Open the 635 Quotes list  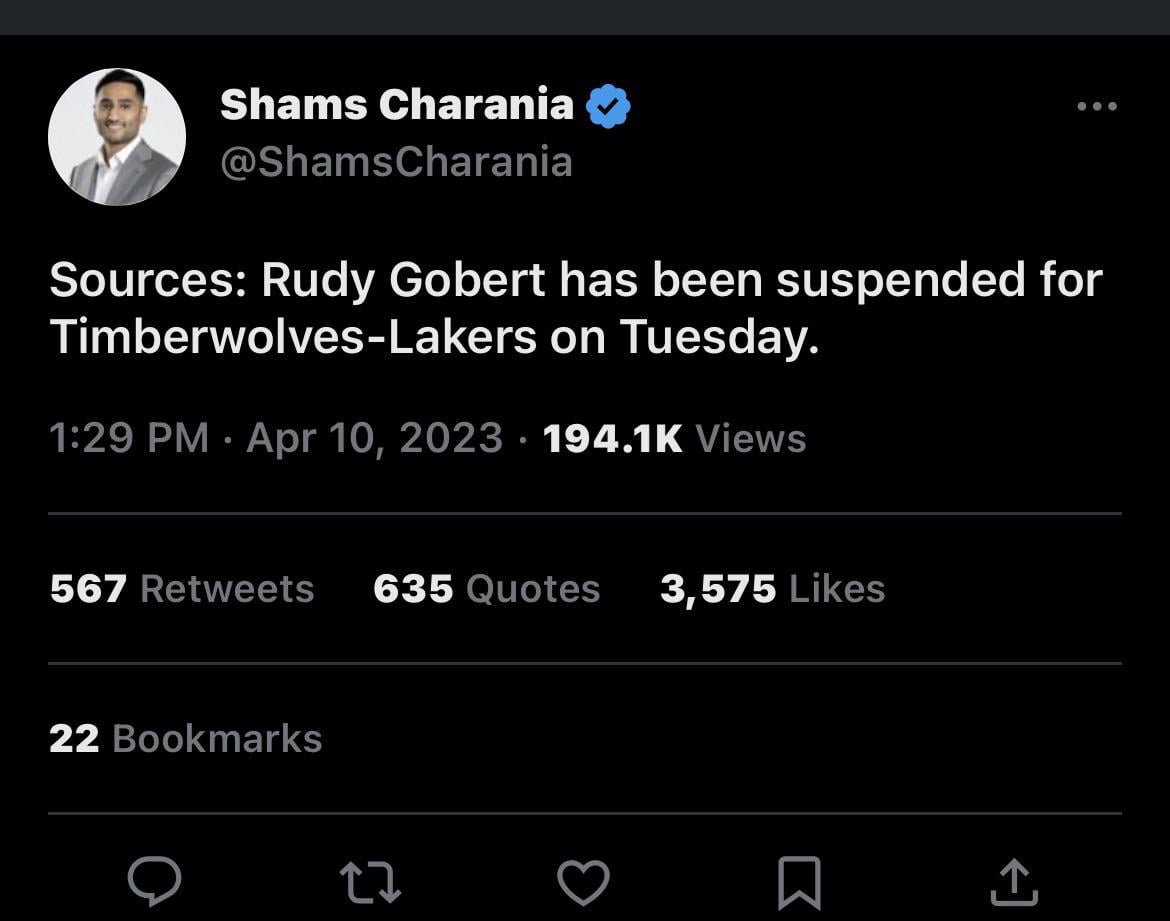pos(486,589)
